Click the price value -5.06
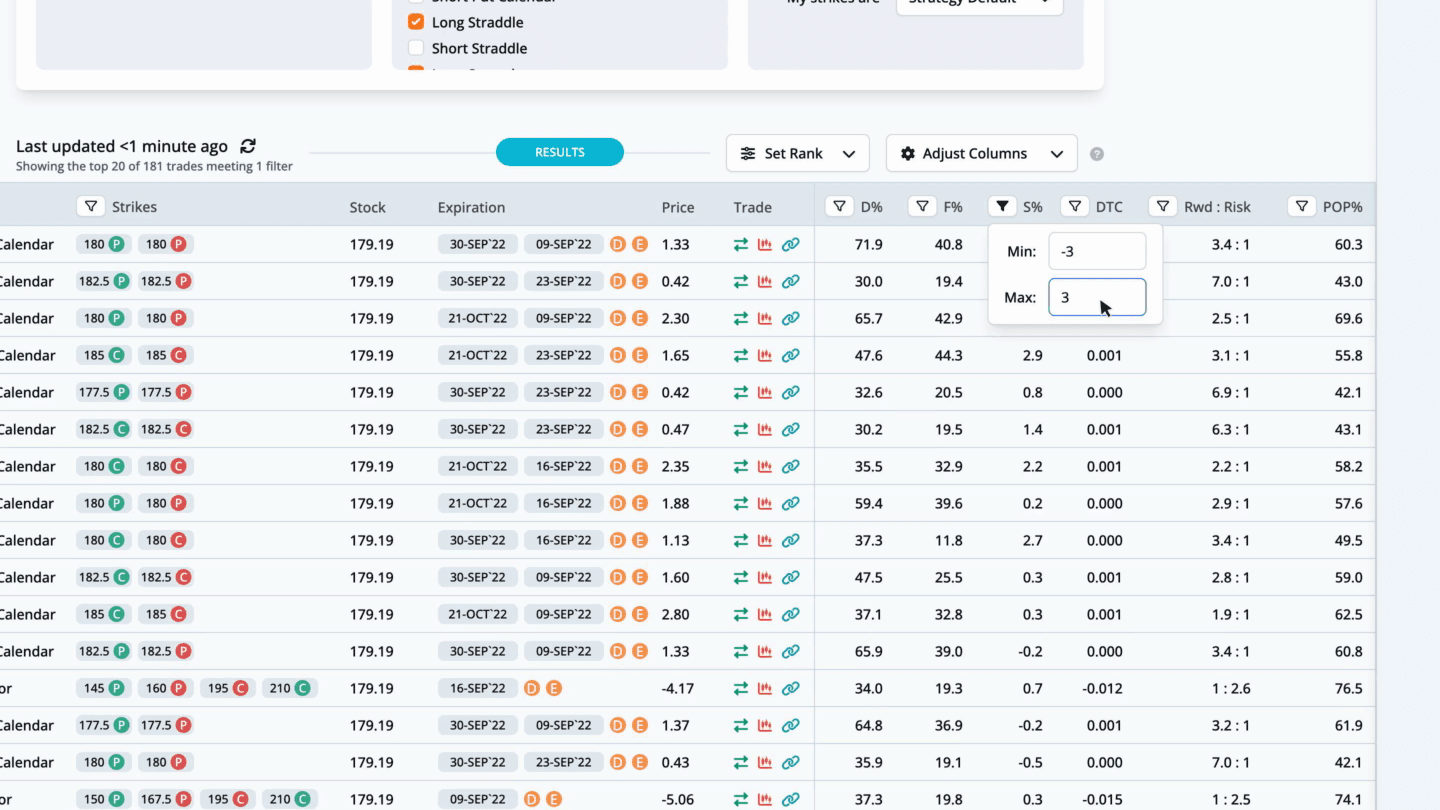 pos(677,800)
